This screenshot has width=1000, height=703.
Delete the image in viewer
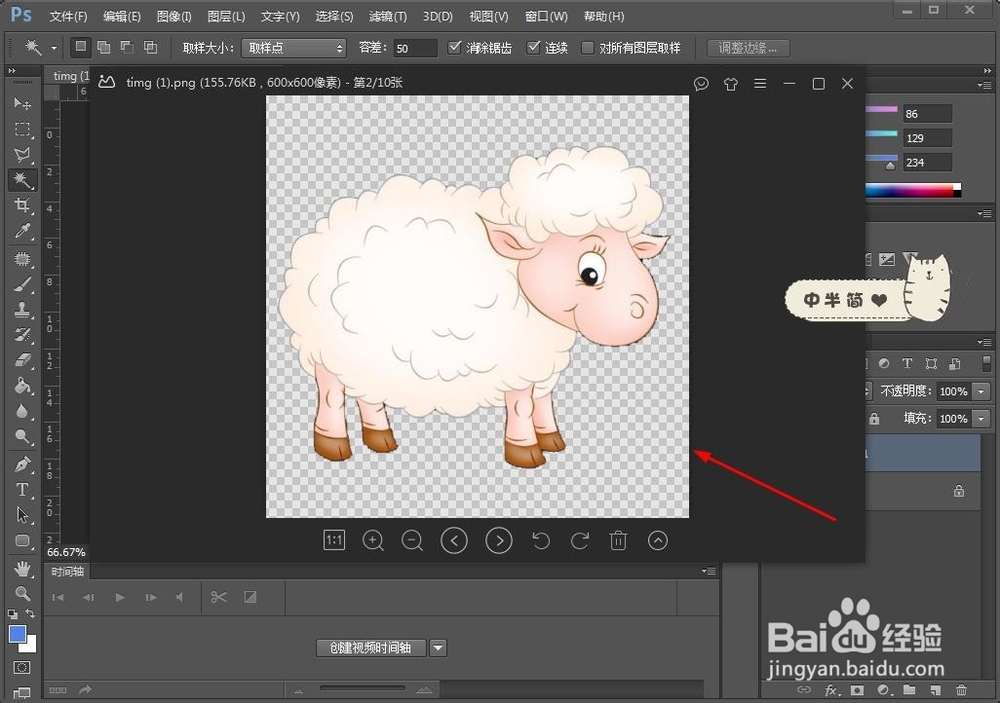pos(618,541)
